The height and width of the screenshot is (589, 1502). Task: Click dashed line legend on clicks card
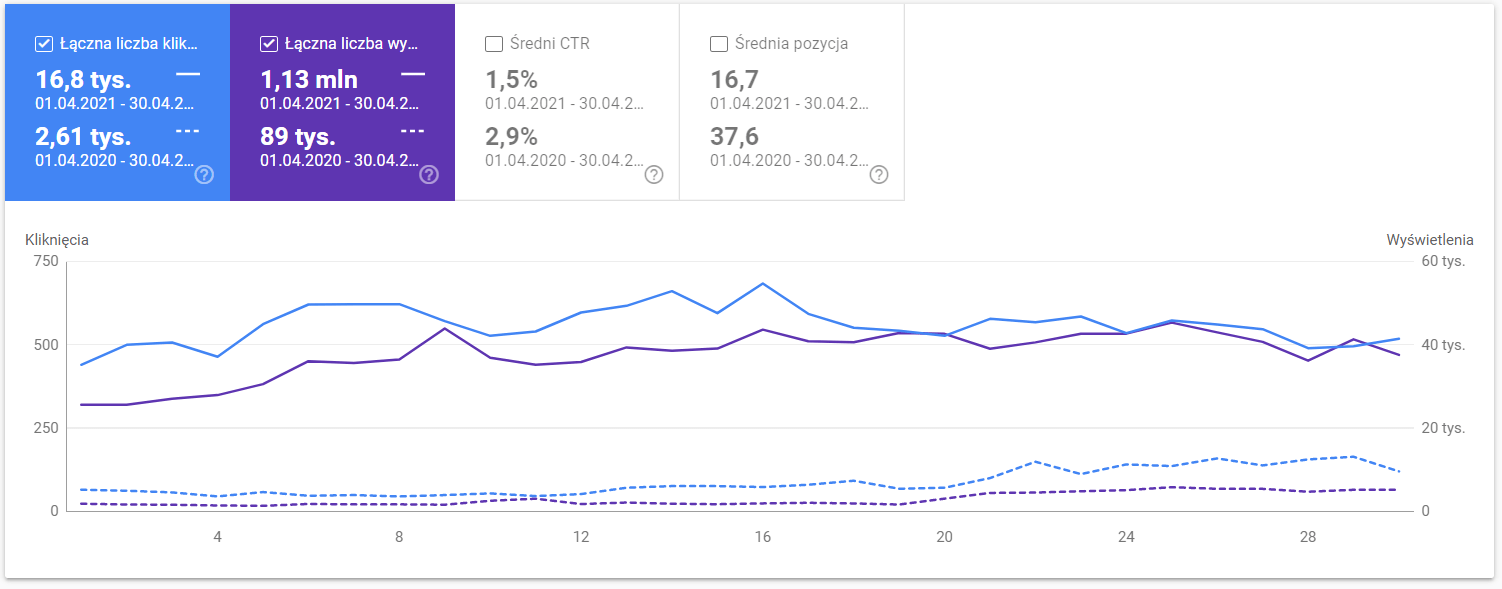[x=188, y=131]
